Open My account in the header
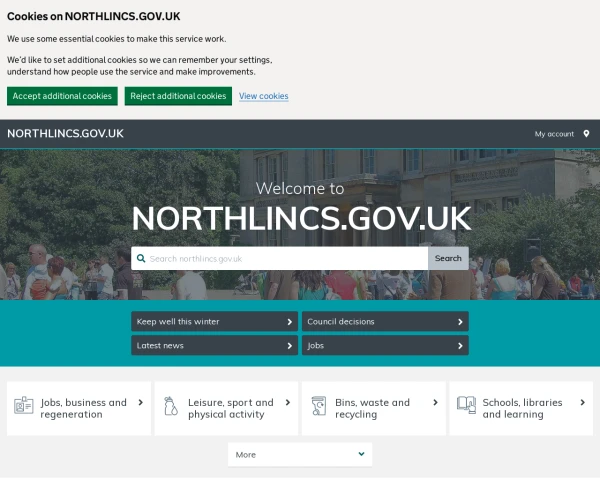This screenshot has height=480, width=600. click(x=554, y=134)
